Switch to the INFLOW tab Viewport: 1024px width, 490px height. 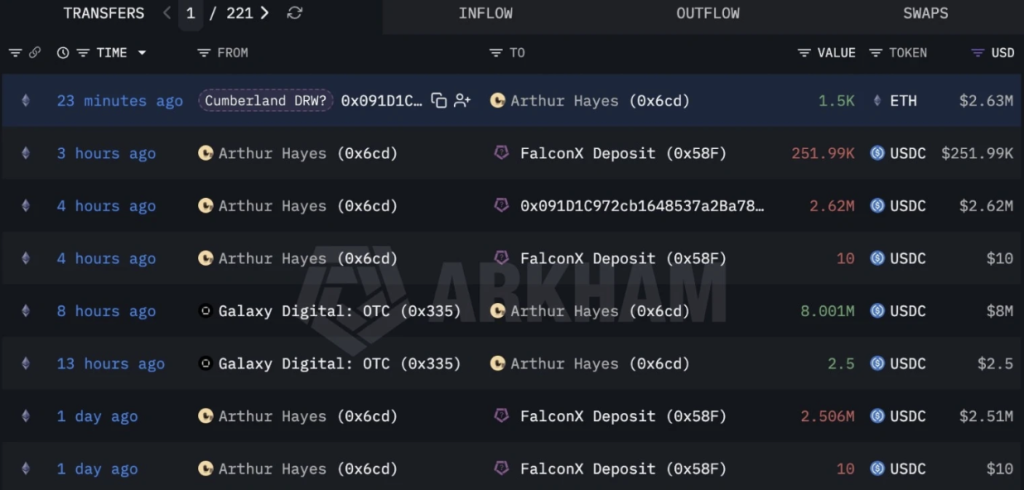click(485, 14)
